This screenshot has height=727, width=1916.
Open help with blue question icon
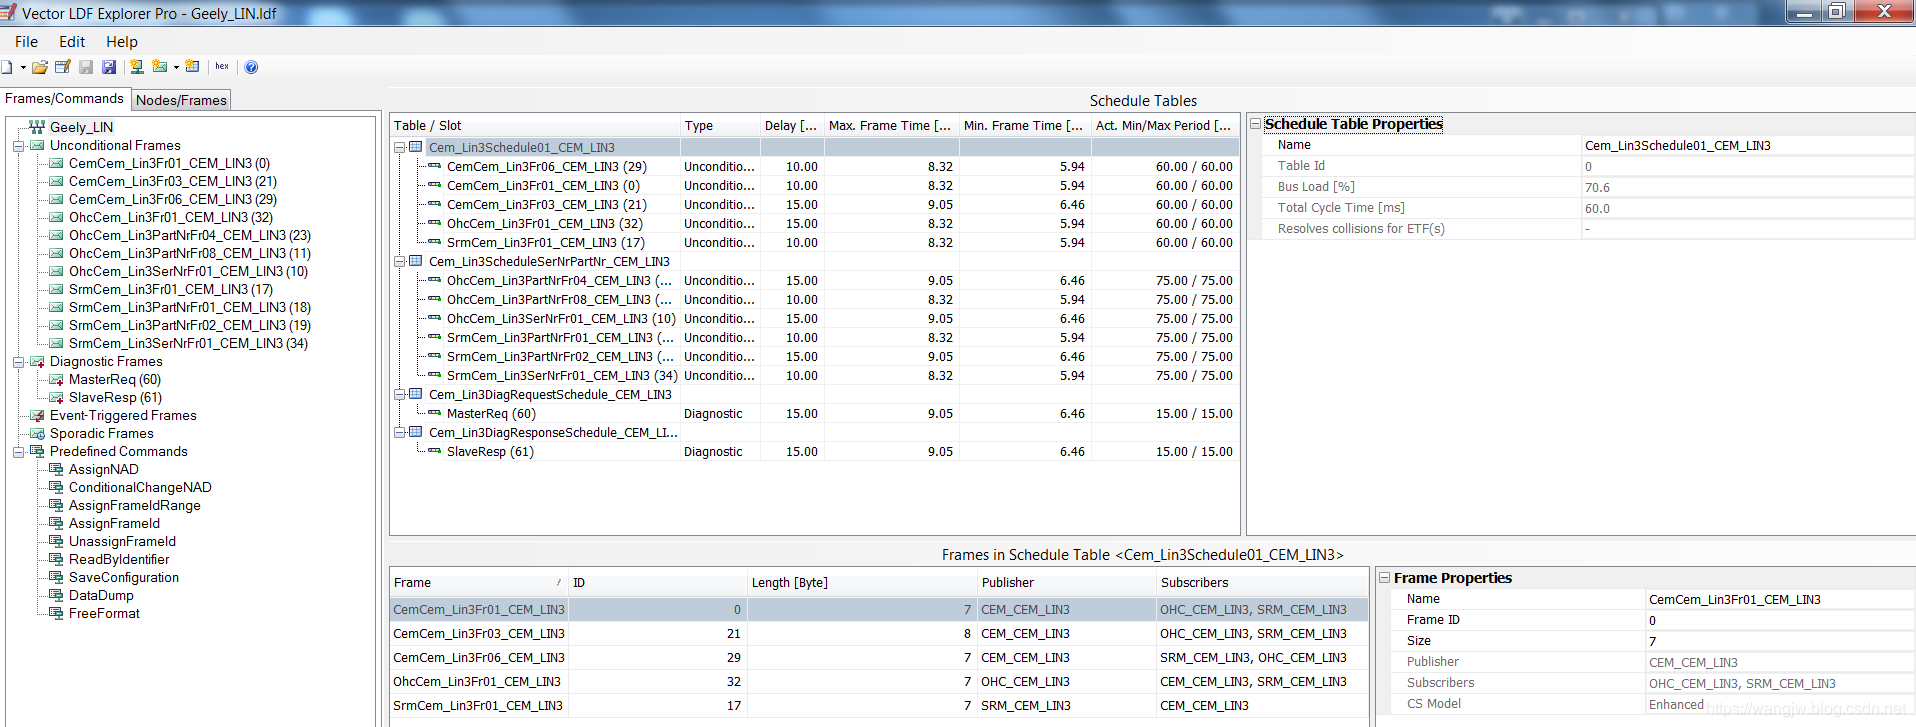pos(251,67)
